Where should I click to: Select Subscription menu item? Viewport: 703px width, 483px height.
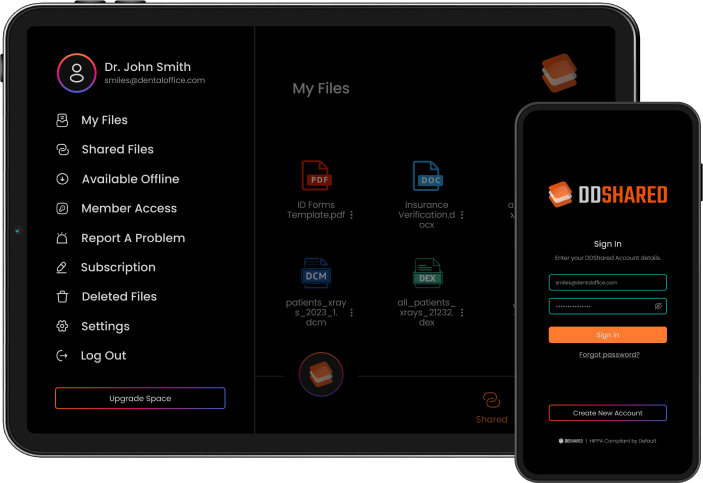(118, 267)
